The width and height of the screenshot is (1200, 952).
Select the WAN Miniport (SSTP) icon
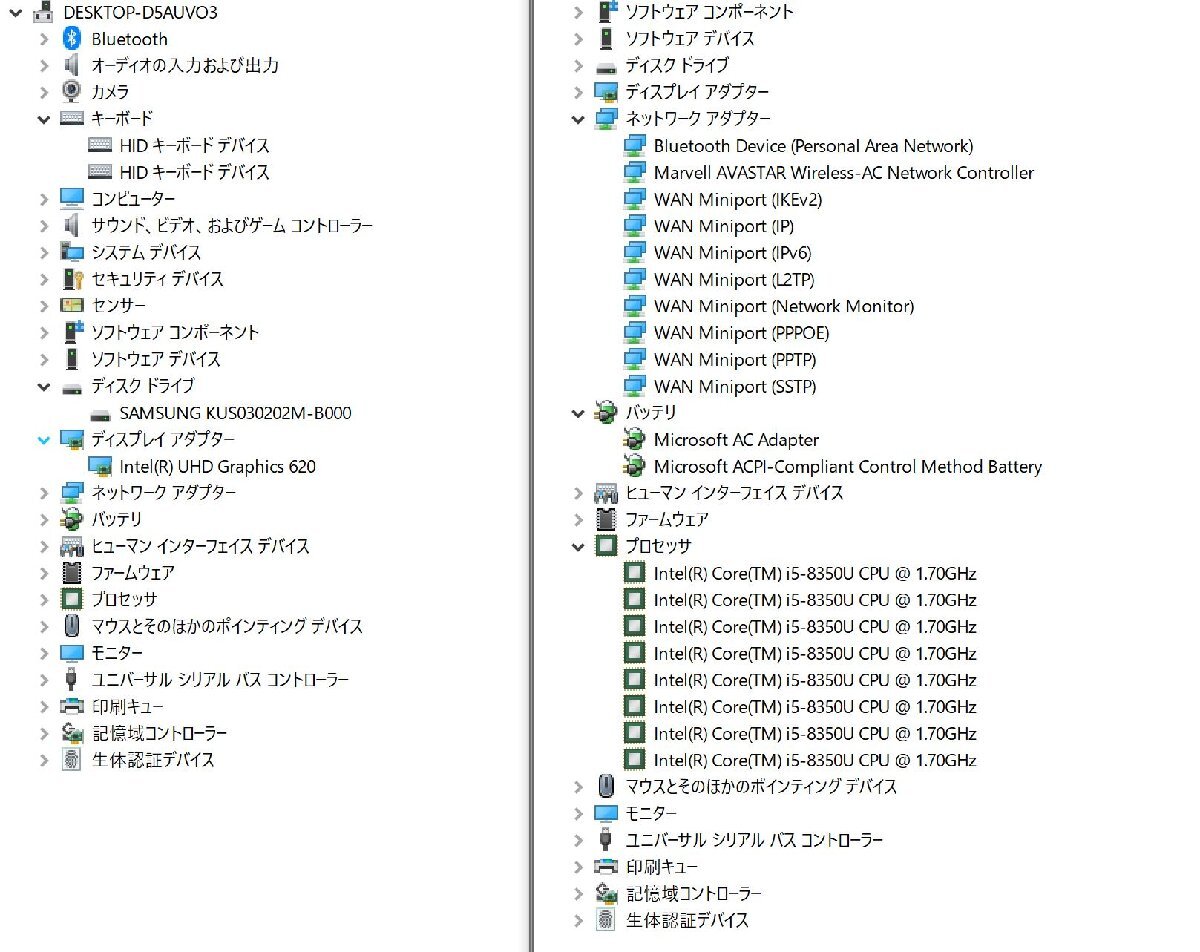pos(634,386)
